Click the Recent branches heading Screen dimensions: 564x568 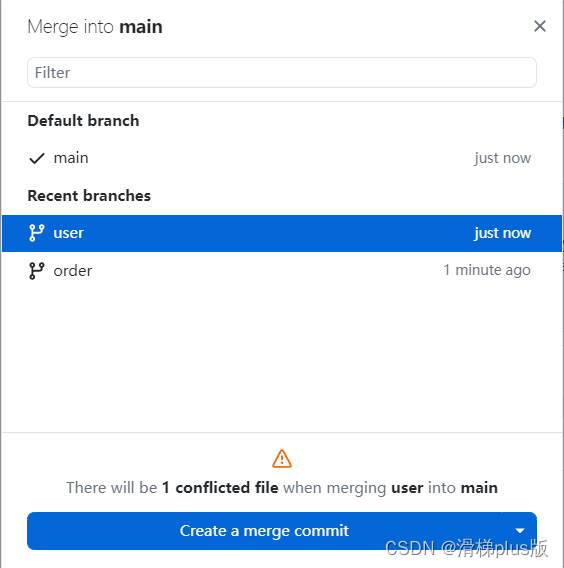pyautogui.click(x=89, y=196)
